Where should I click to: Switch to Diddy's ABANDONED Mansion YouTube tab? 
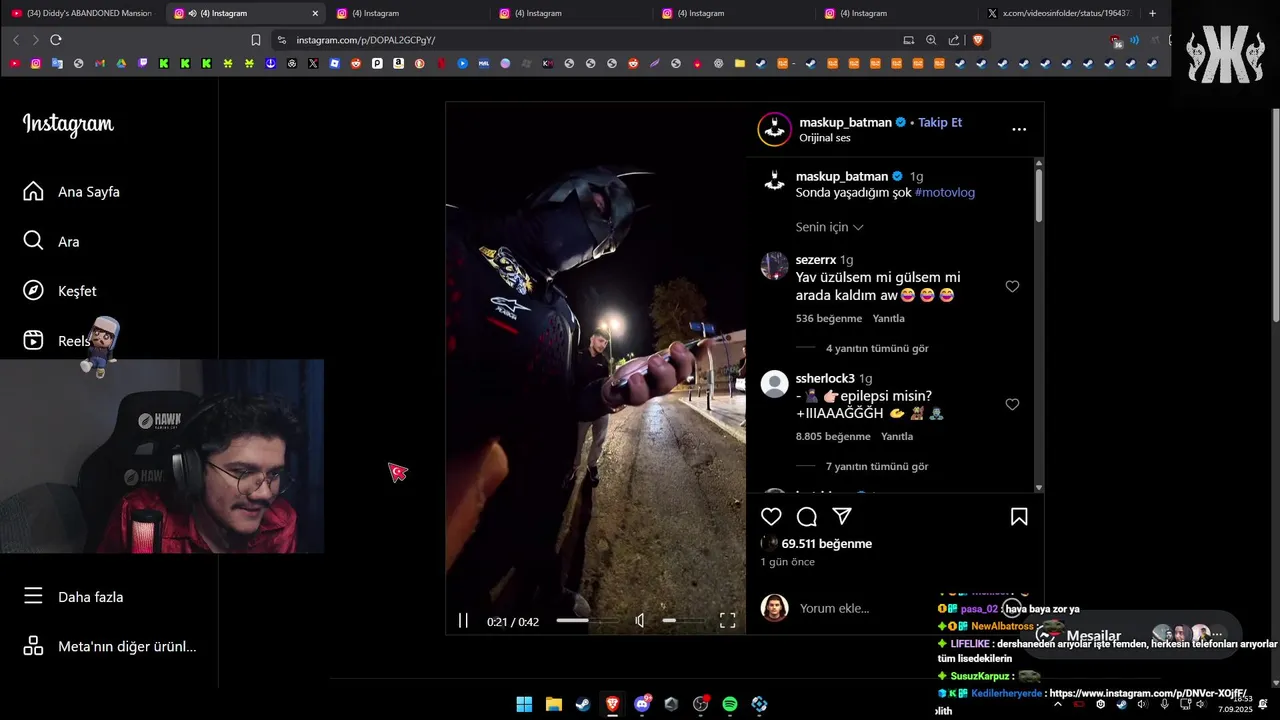(81, 13)
